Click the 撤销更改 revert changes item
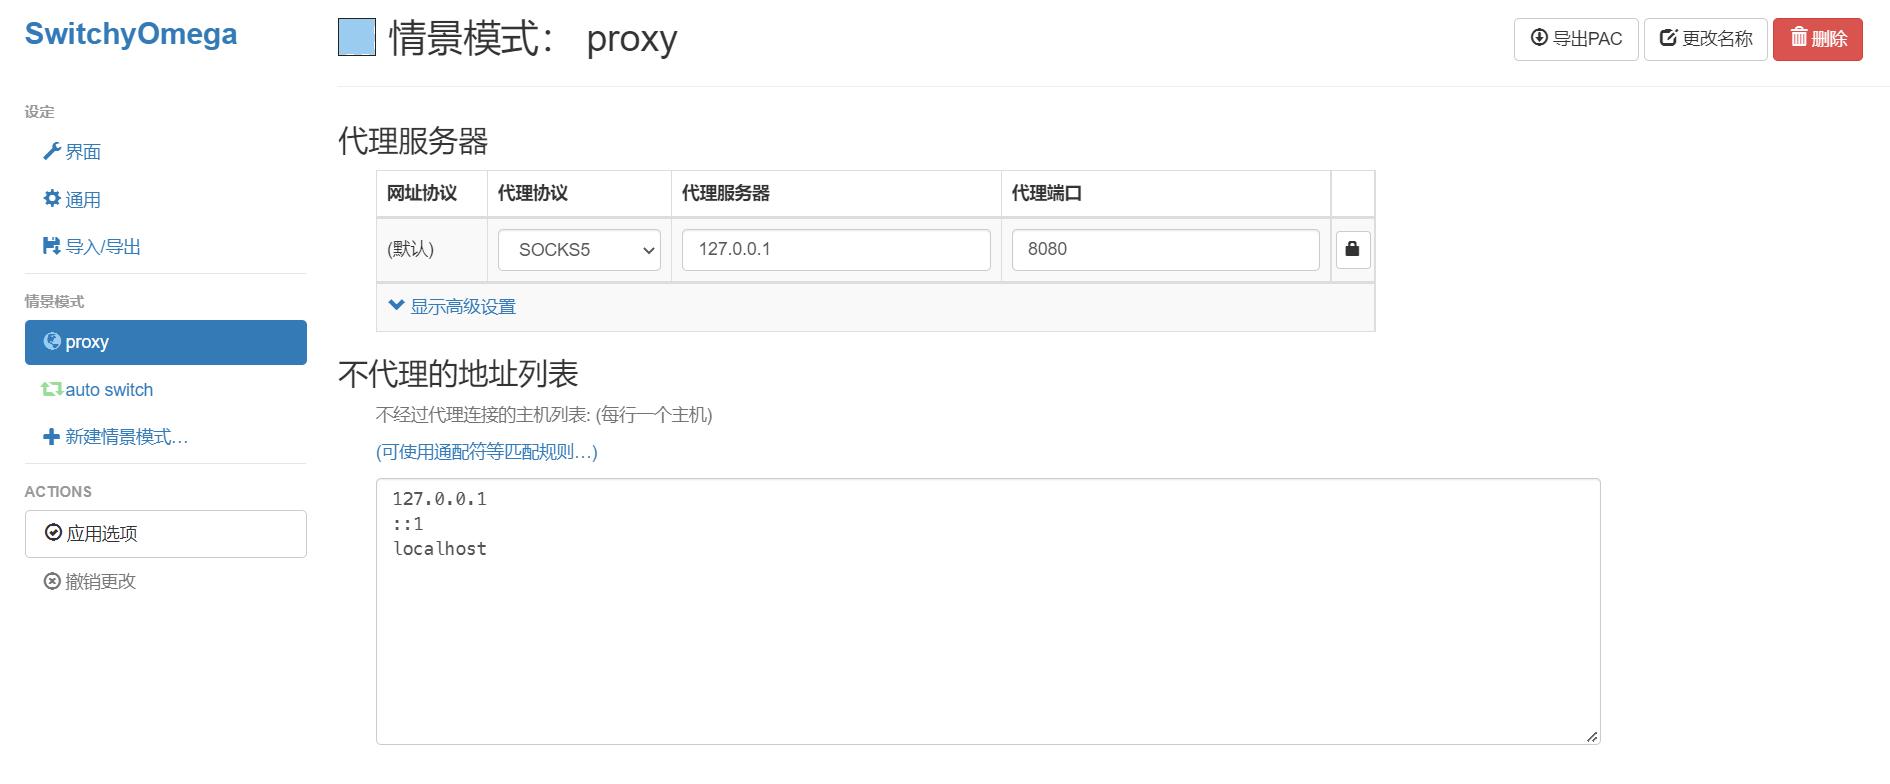 tap(90, 582)
